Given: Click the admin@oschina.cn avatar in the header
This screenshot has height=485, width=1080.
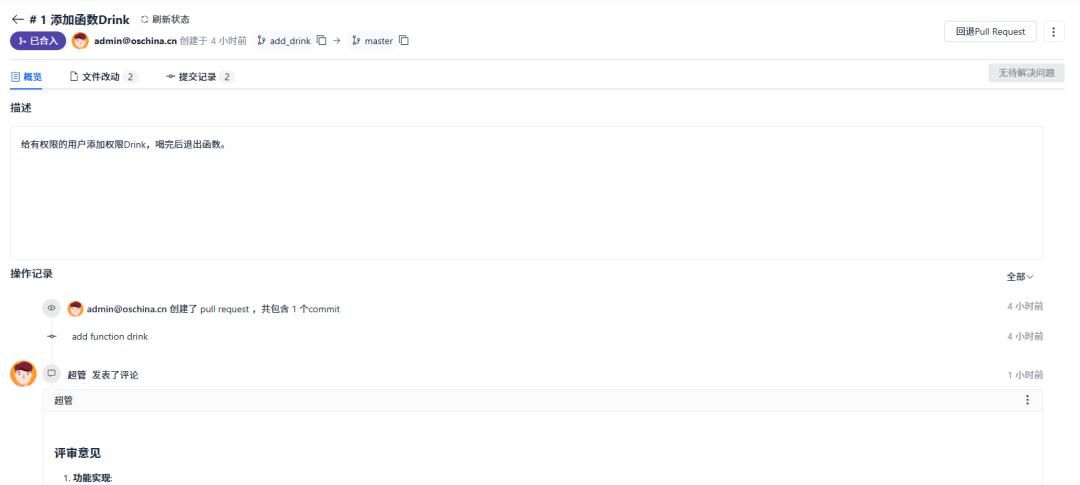Looking at the screenshot, I should point(80,40).
